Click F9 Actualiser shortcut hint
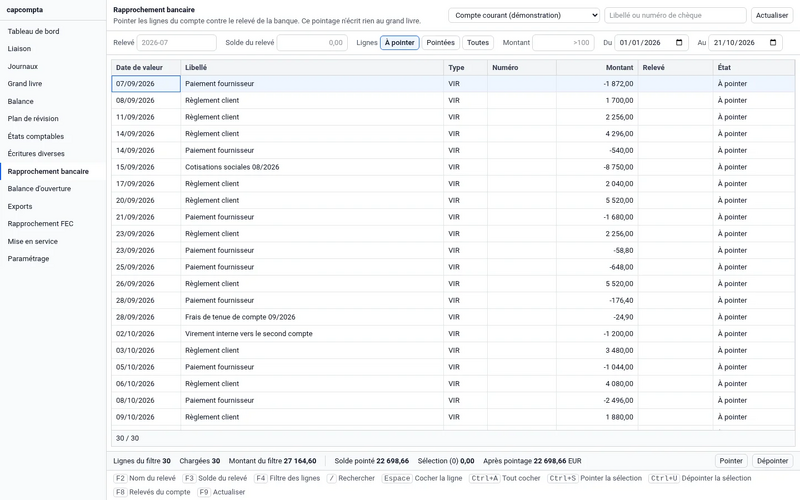 click(221, 492)
